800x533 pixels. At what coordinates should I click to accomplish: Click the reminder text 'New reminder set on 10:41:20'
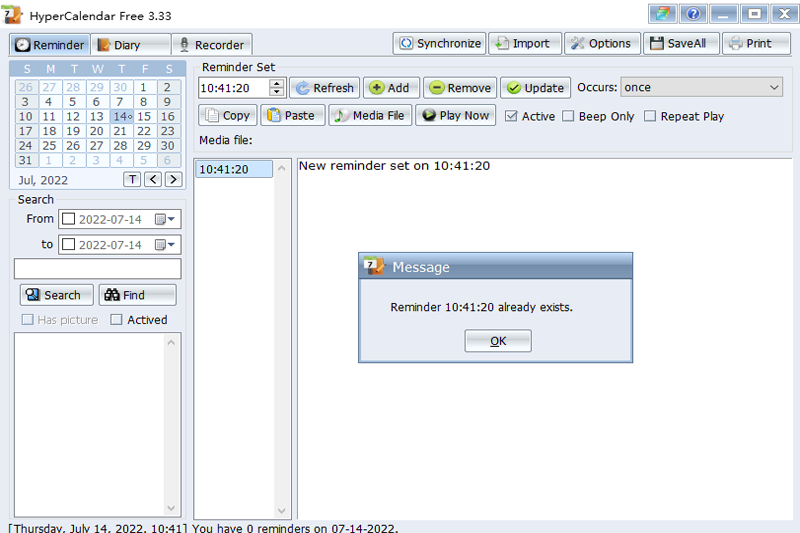coord(394,166)
